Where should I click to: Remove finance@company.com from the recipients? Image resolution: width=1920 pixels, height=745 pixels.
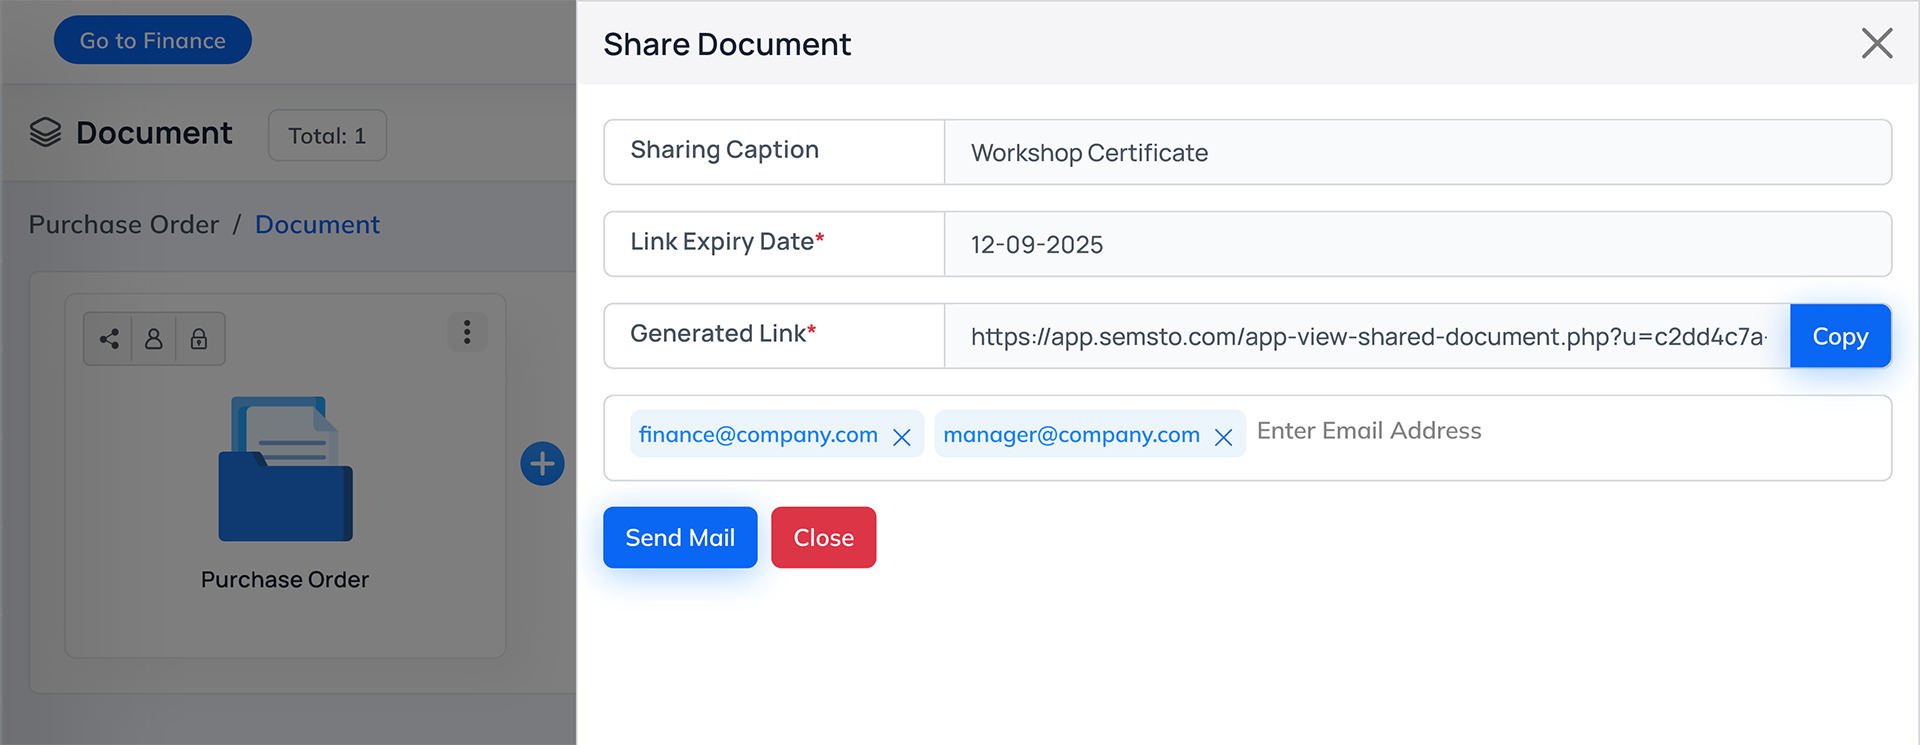click(x=901, y=437)
